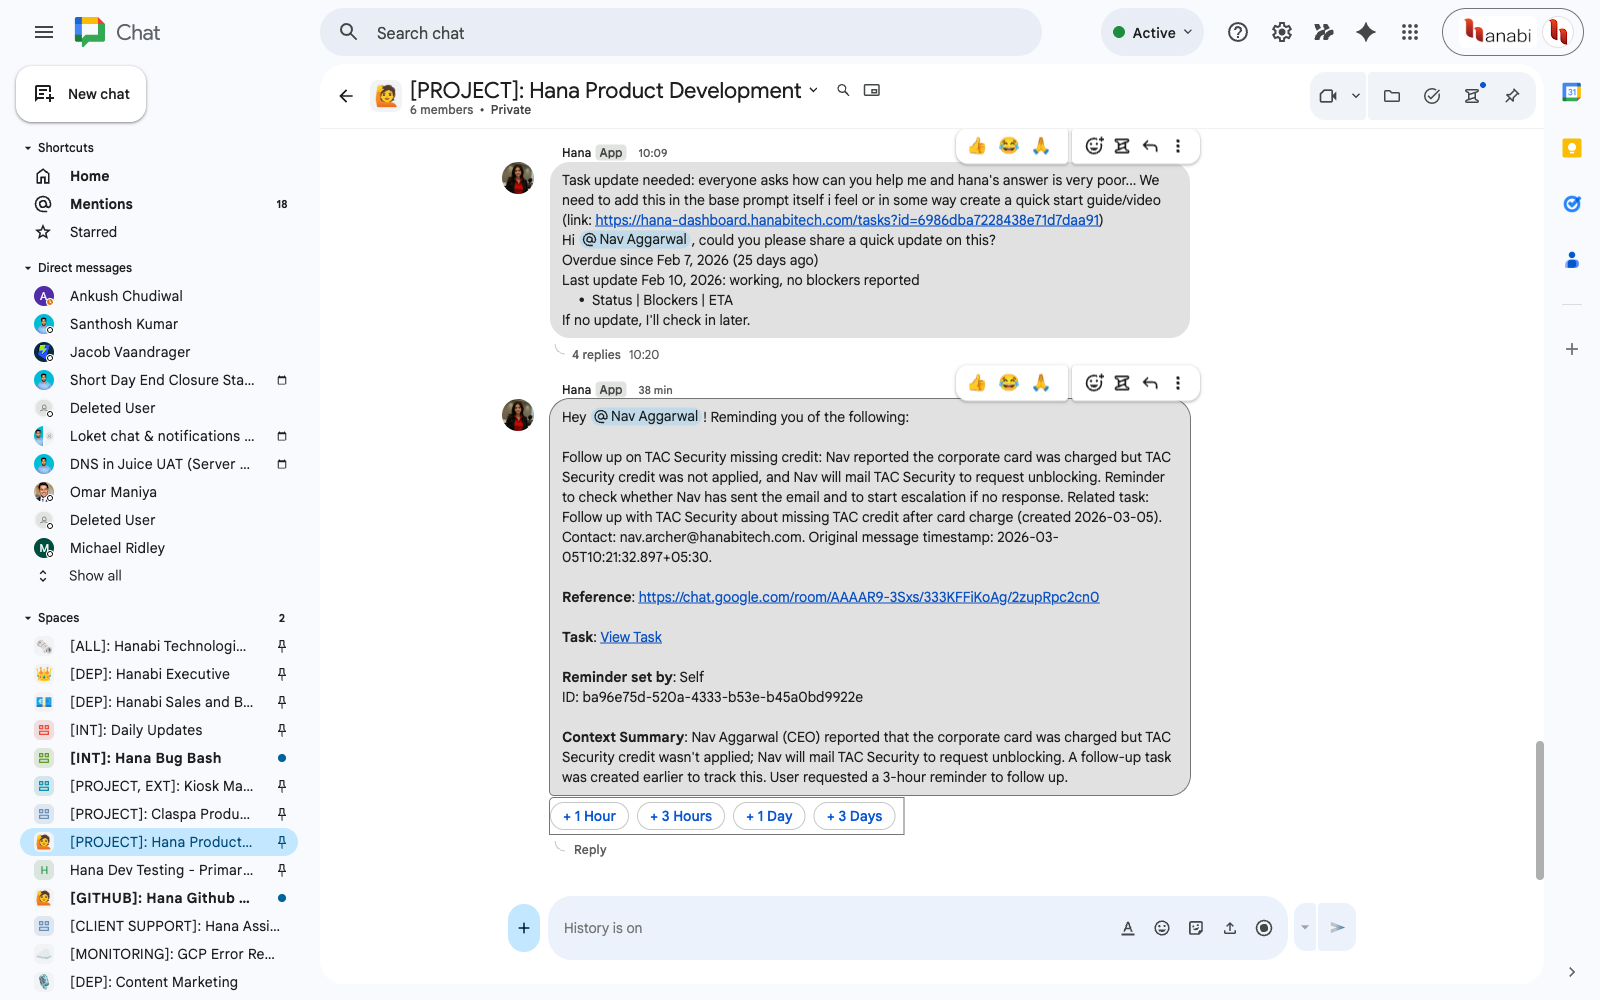Viewport: 1600px width, 1000px height.
Task: Open the Gemini sparkle icon in header
Action: click(1365, 33)
